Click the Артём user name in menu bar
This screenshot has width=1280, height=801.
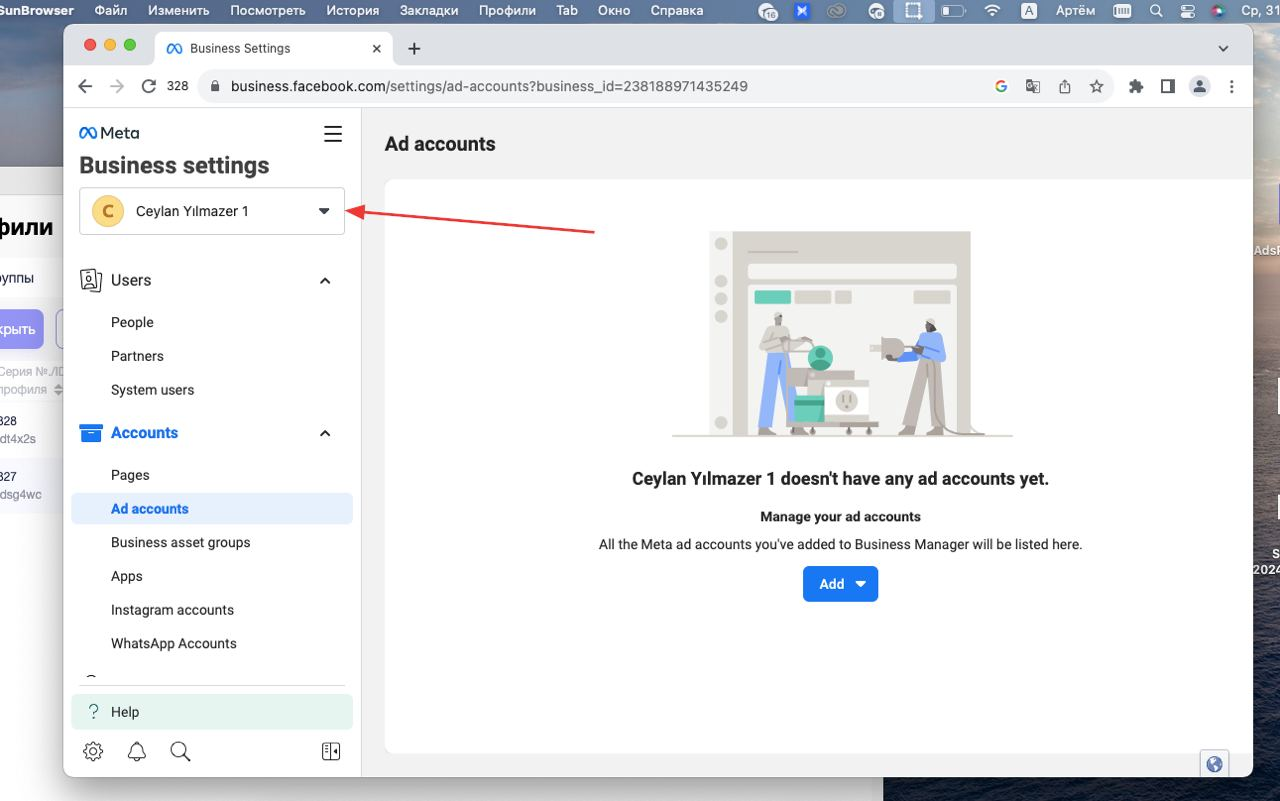click(x=1076, y=11)
